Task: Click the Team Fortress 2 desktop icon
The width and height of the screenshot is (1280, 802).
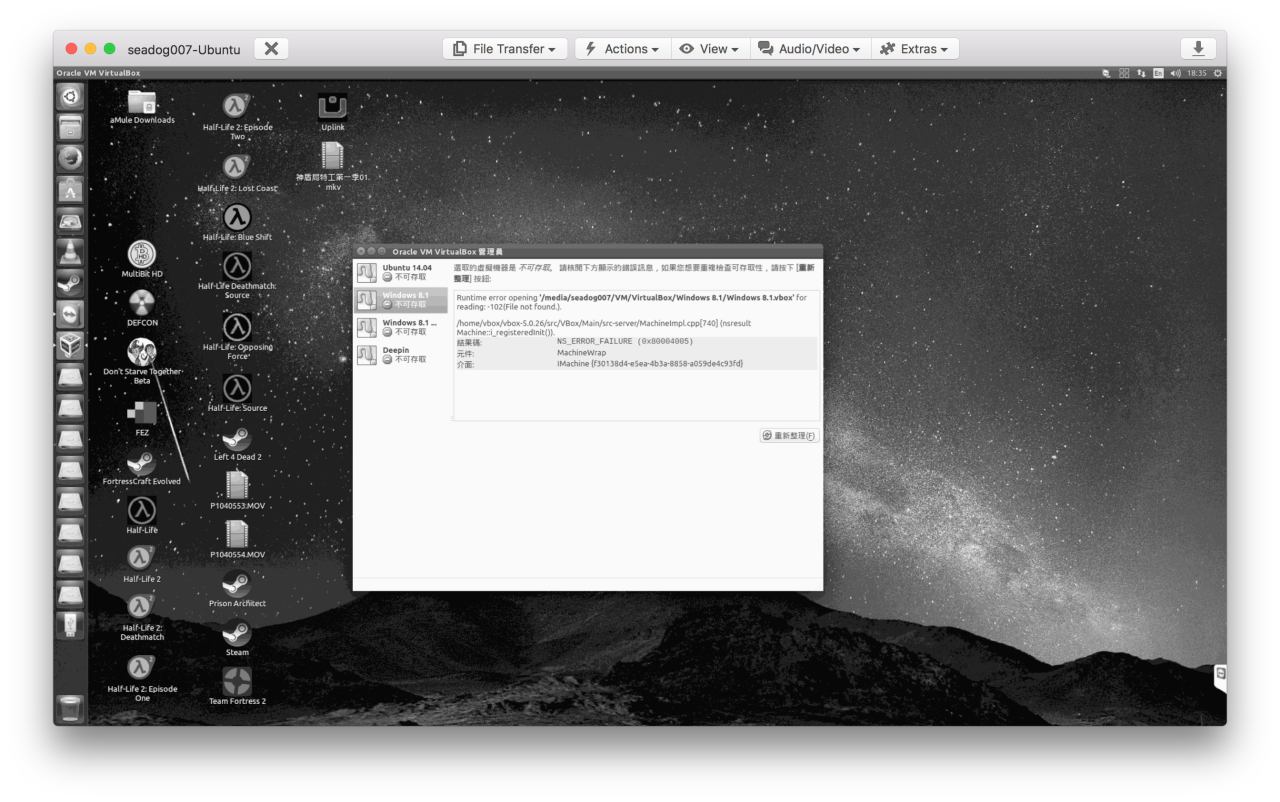Action: 237,683
